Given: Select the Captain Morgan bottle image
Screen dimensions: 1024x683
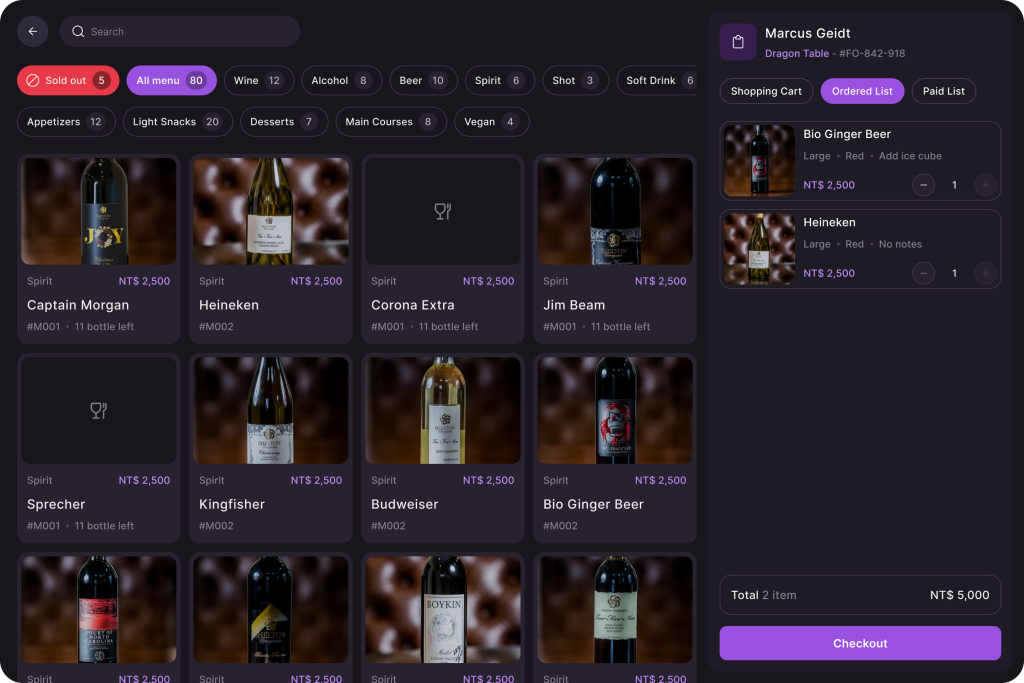Looking at the screenshot, I should [x=99, y=211].
